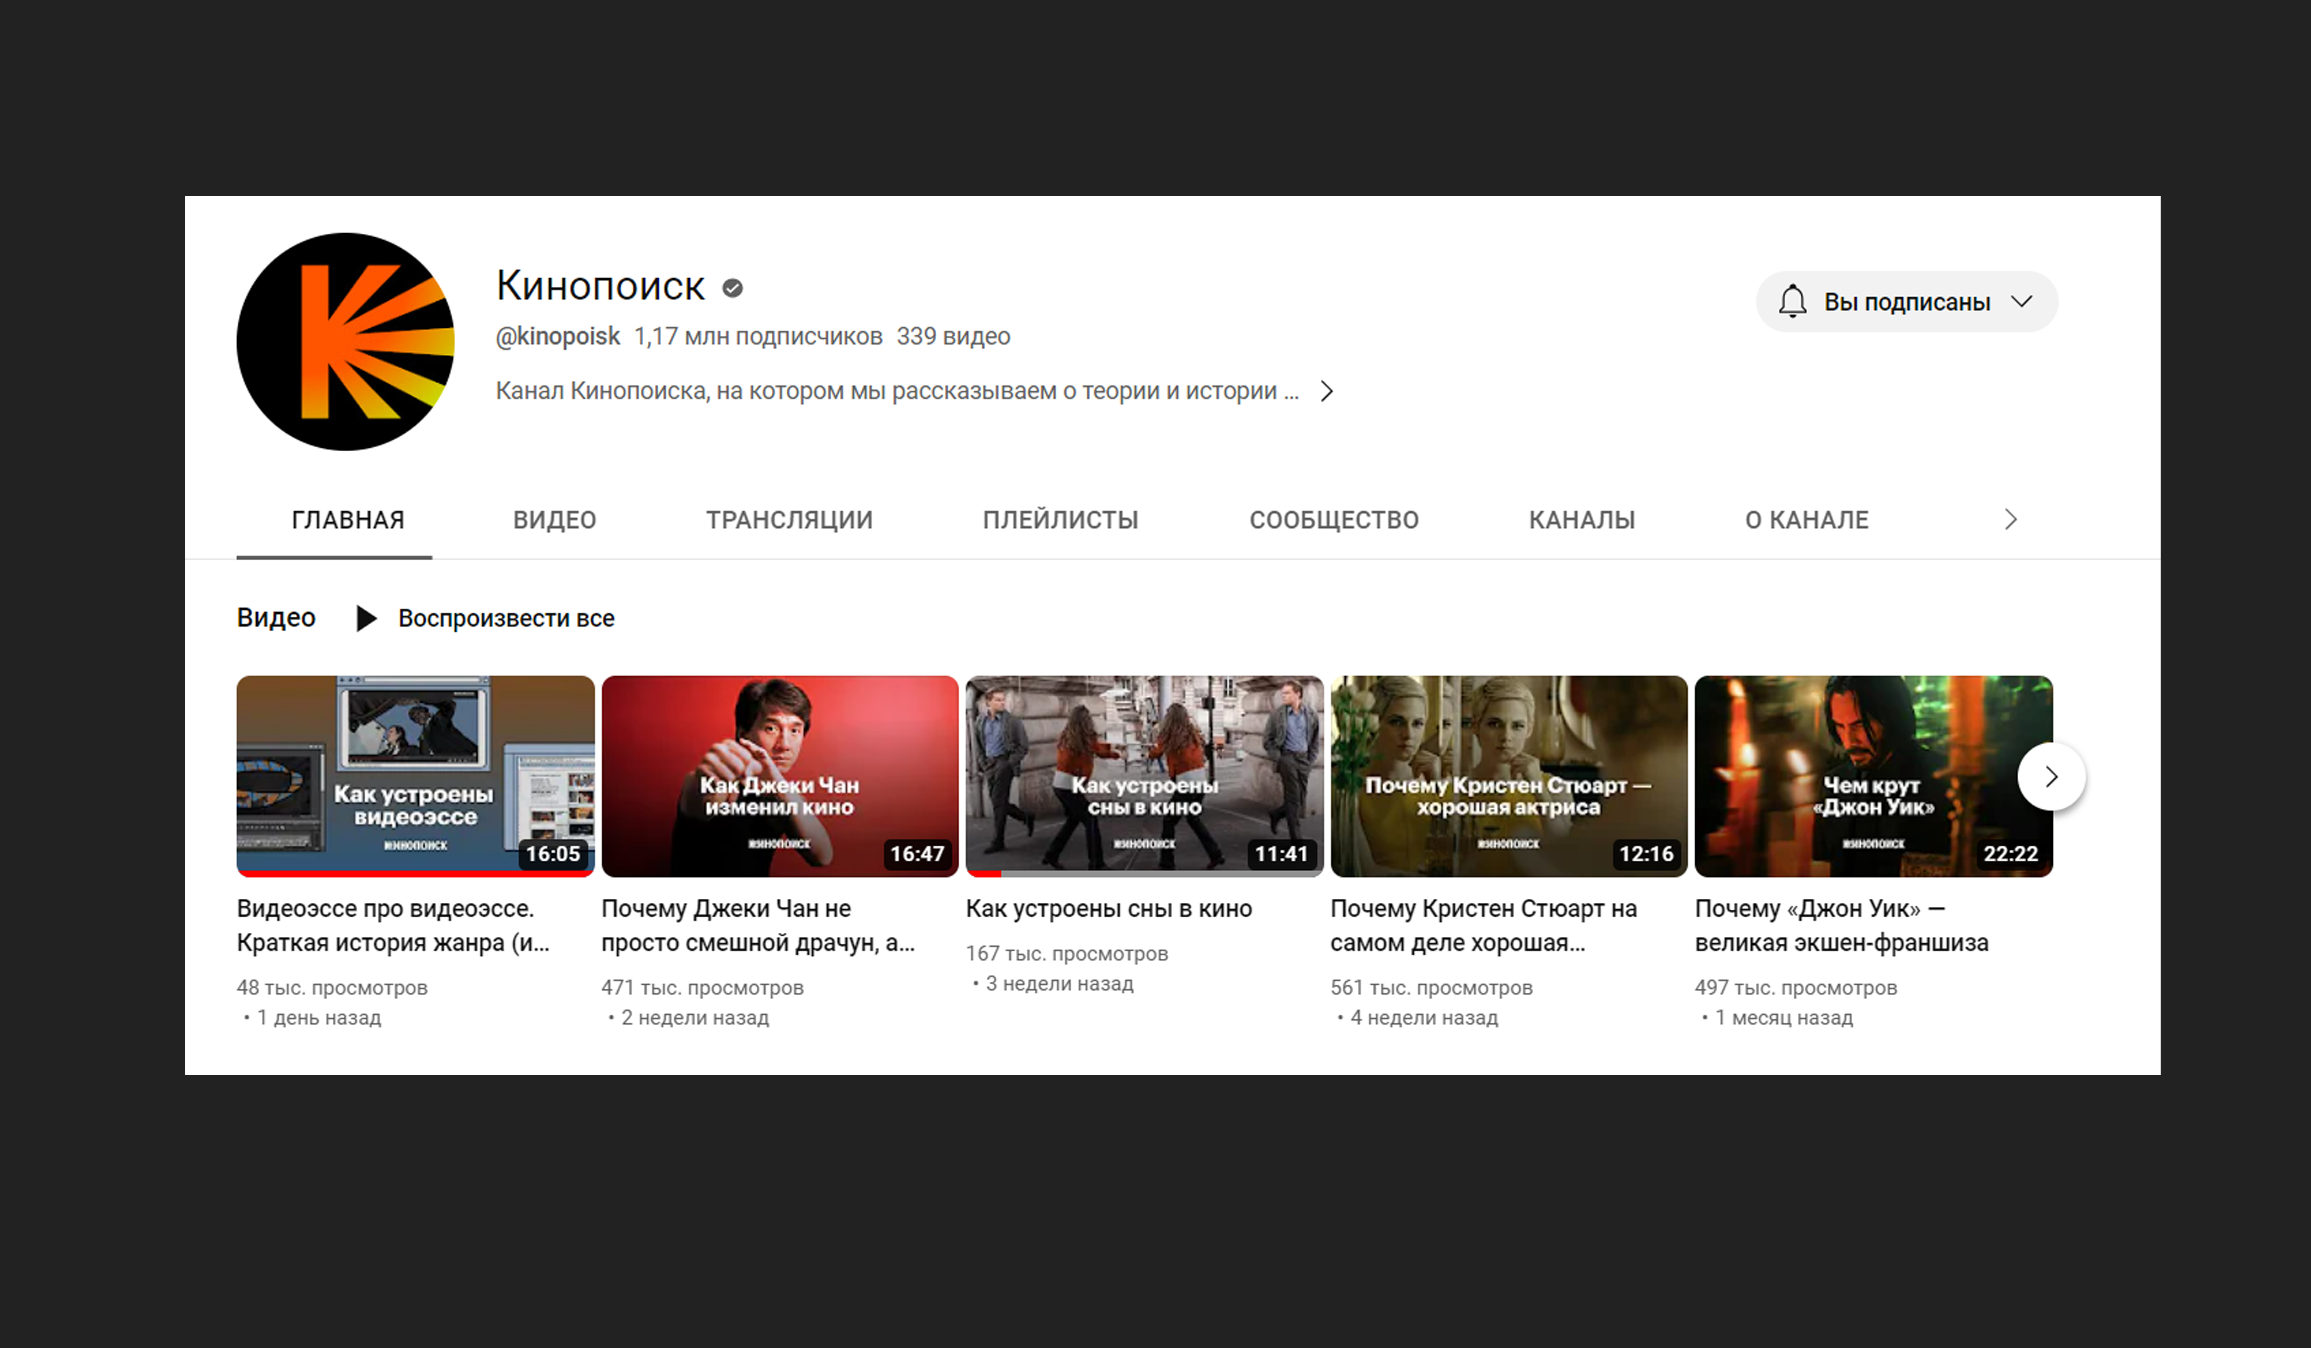Open video title Как устроены сны в кино
This screenshot has height=1348, width=2311.
point(1108,909)
